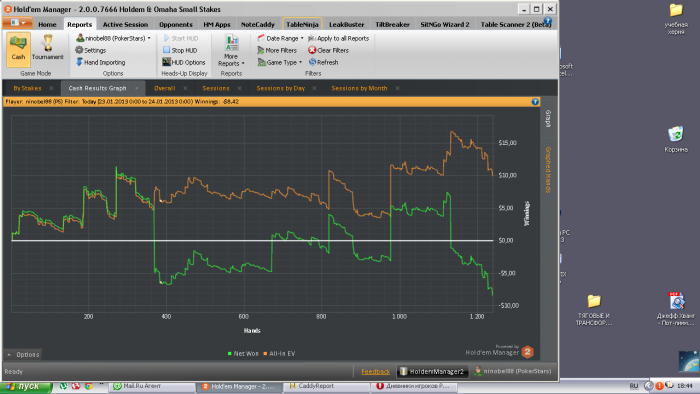This screenshot has height=394, width=700.
Task: Close the Sessions by Month tab
Action: 397,88
